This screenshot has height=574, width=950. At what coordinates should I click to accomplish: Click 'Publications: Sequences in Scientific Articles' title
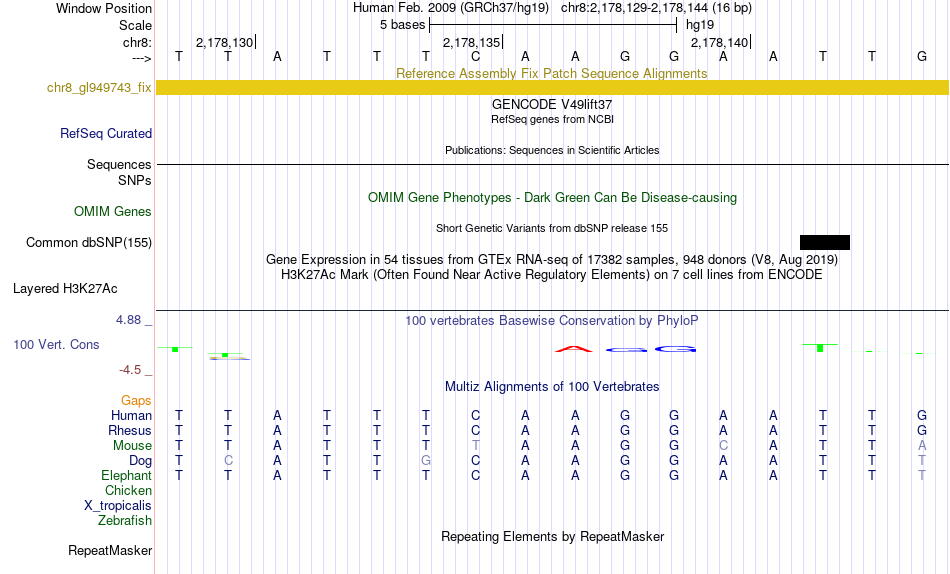(552, 150)
